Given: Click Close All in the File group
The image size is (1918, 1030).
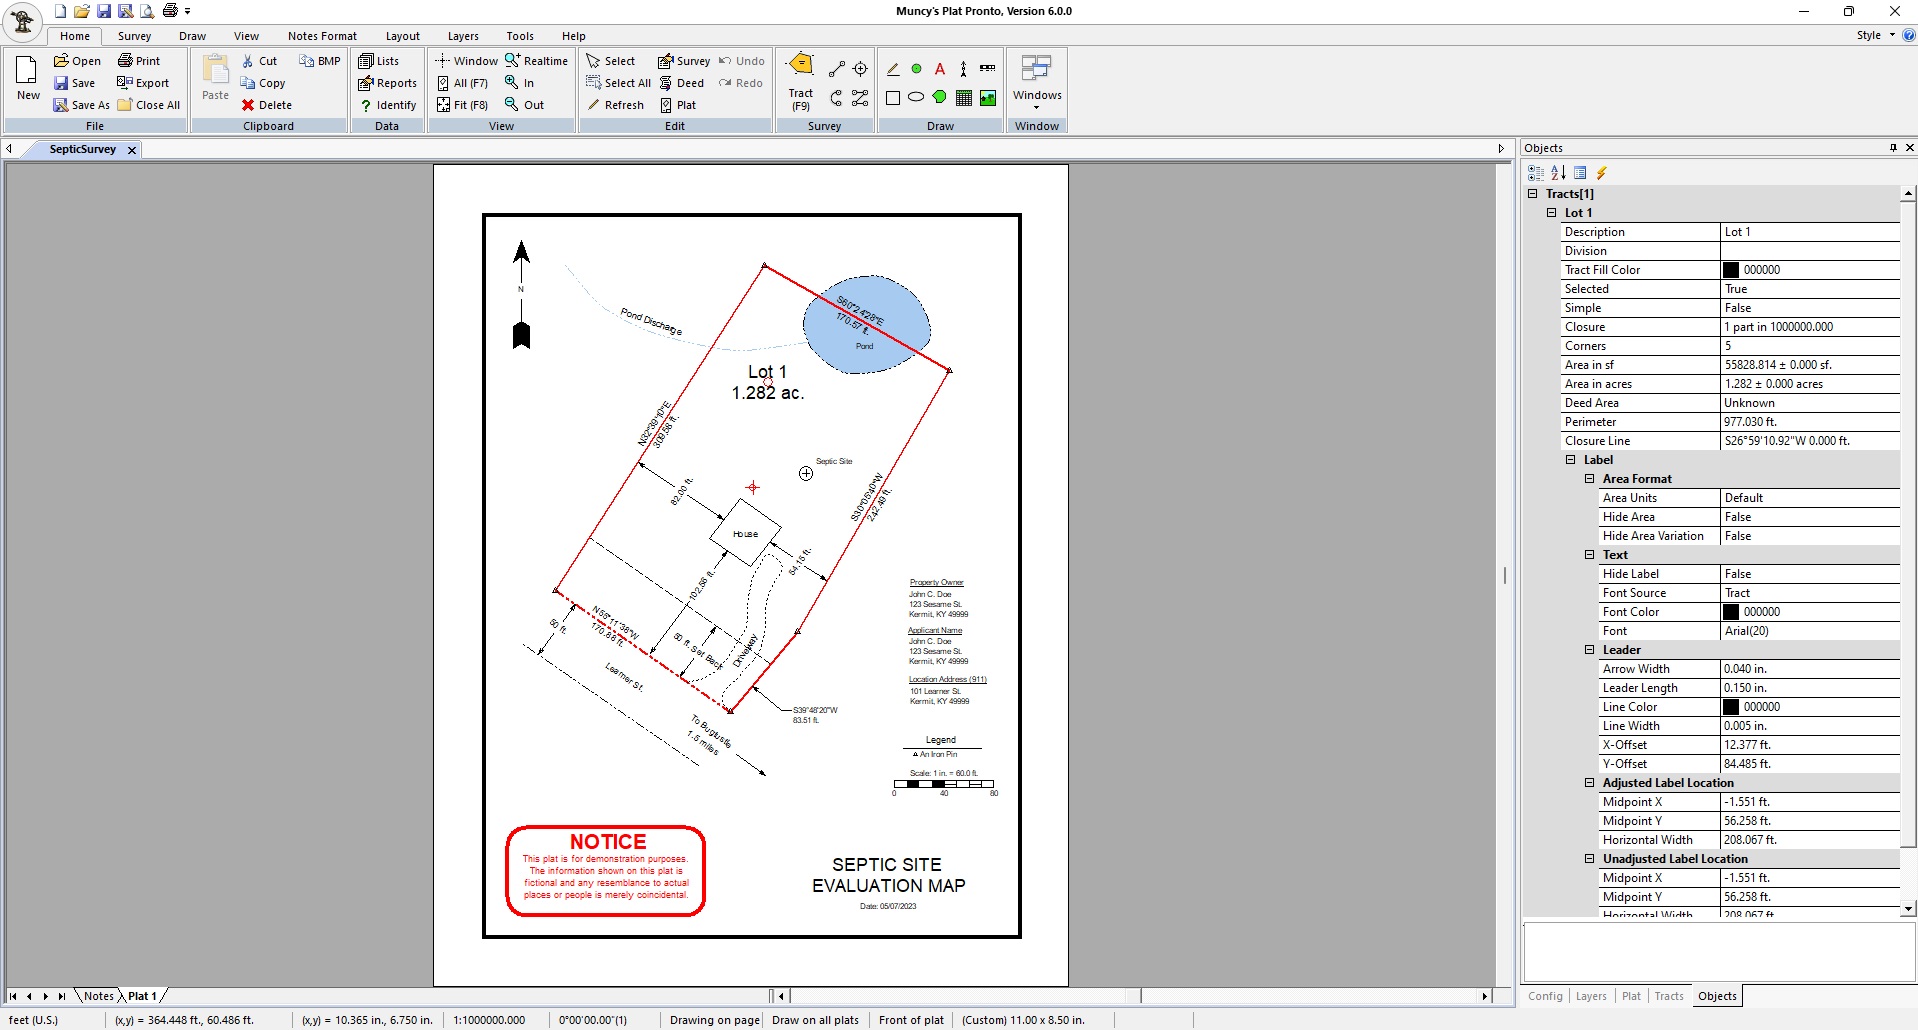Looking at the screenshot, I should click(148, 105).
